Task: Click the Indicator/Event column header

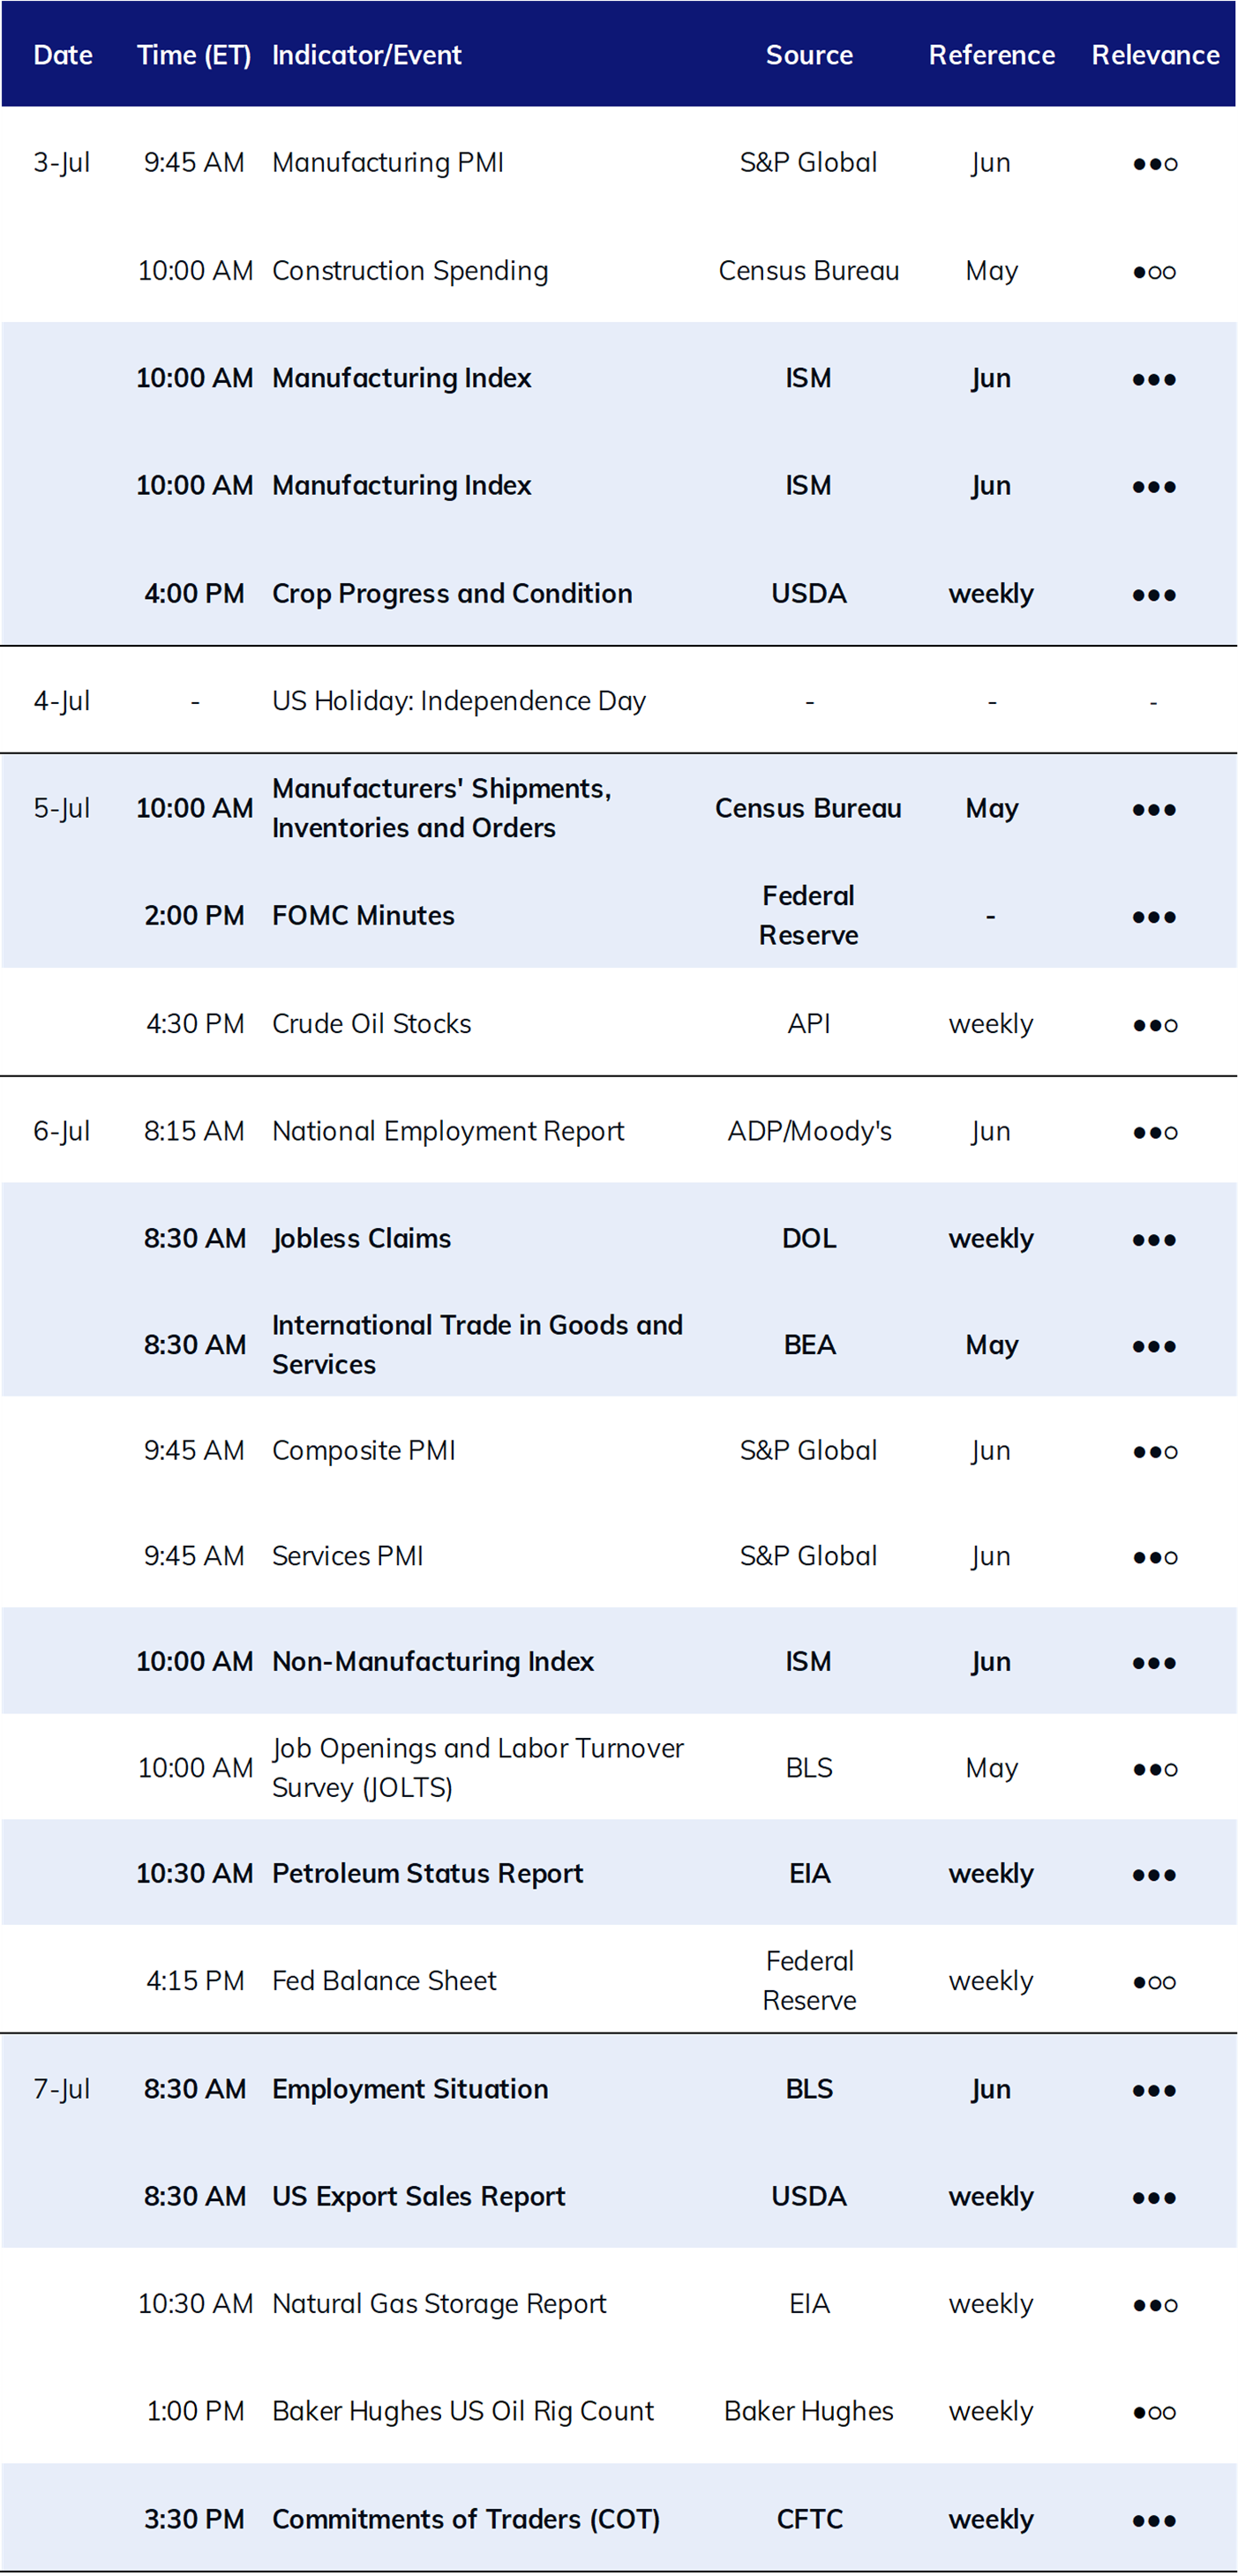Action: 367,55
